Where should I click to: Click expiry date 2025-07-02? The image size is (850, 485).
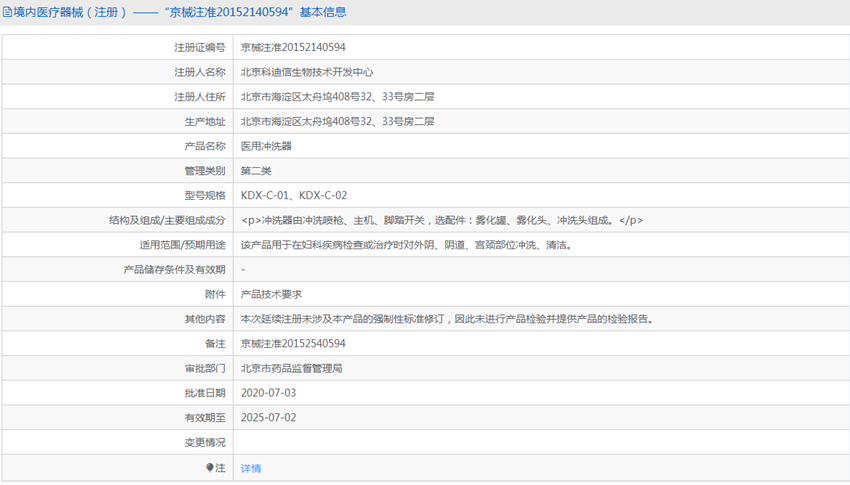[x=268, y=418]
